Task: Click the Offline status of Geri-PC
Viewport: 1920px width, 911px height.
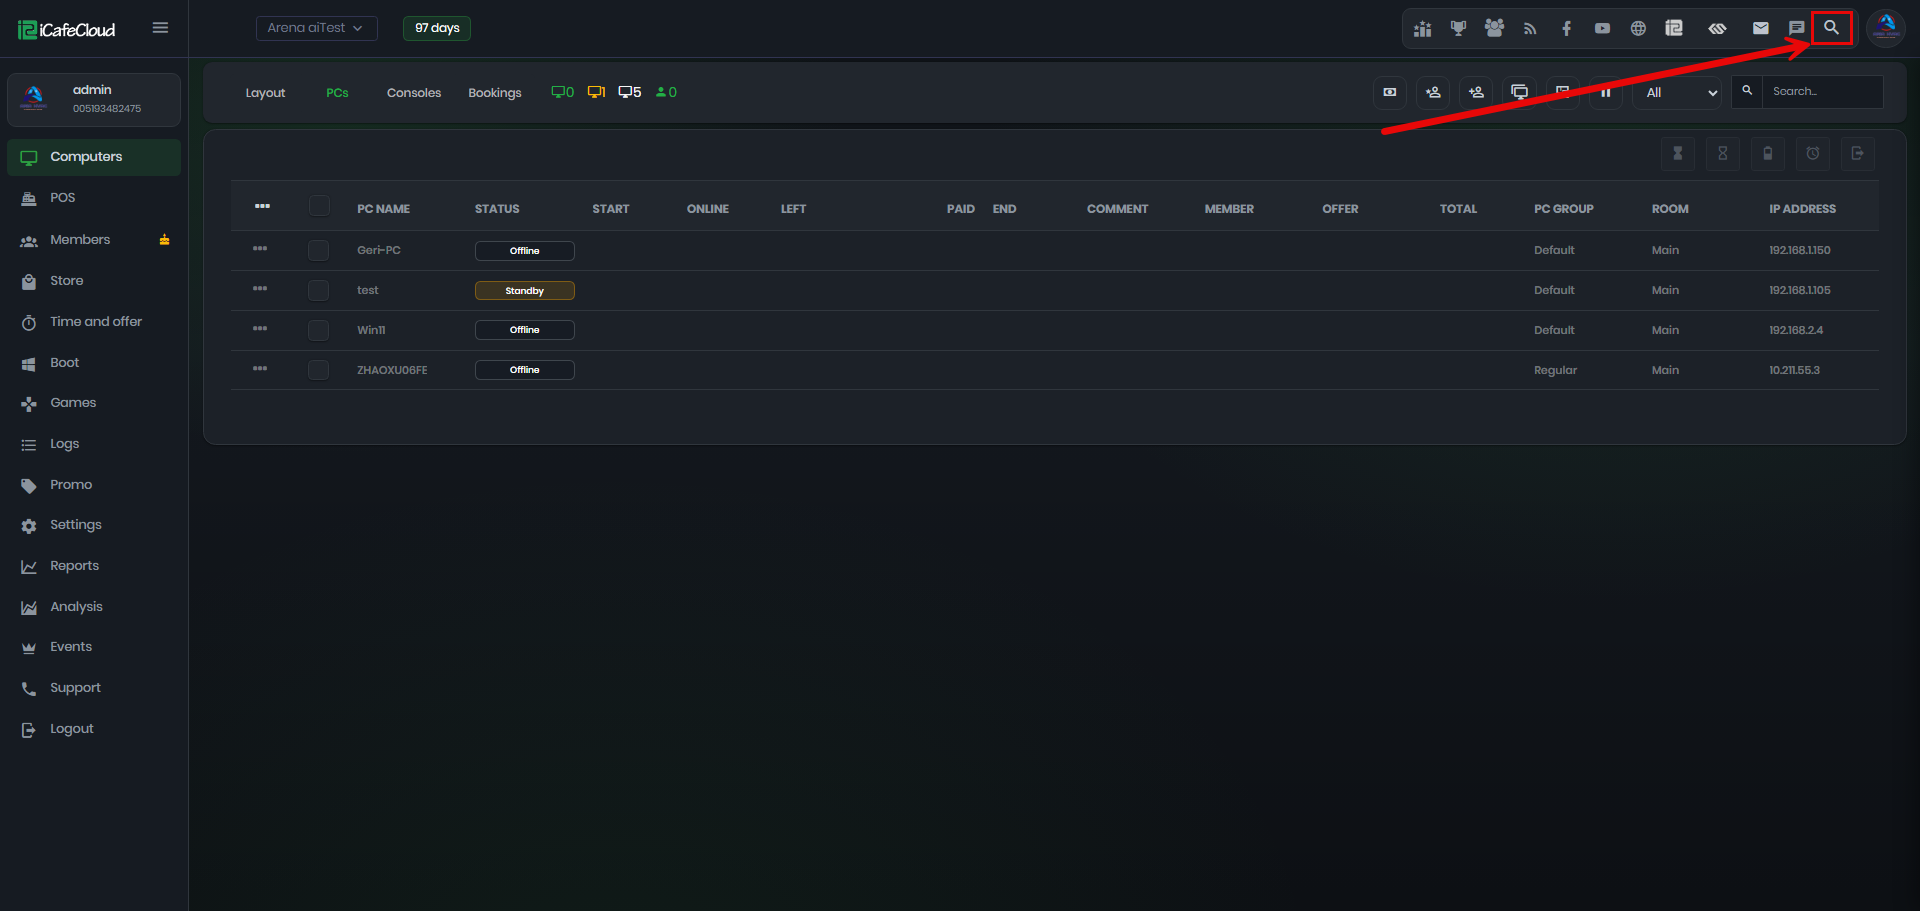Action: click(524, 251)
